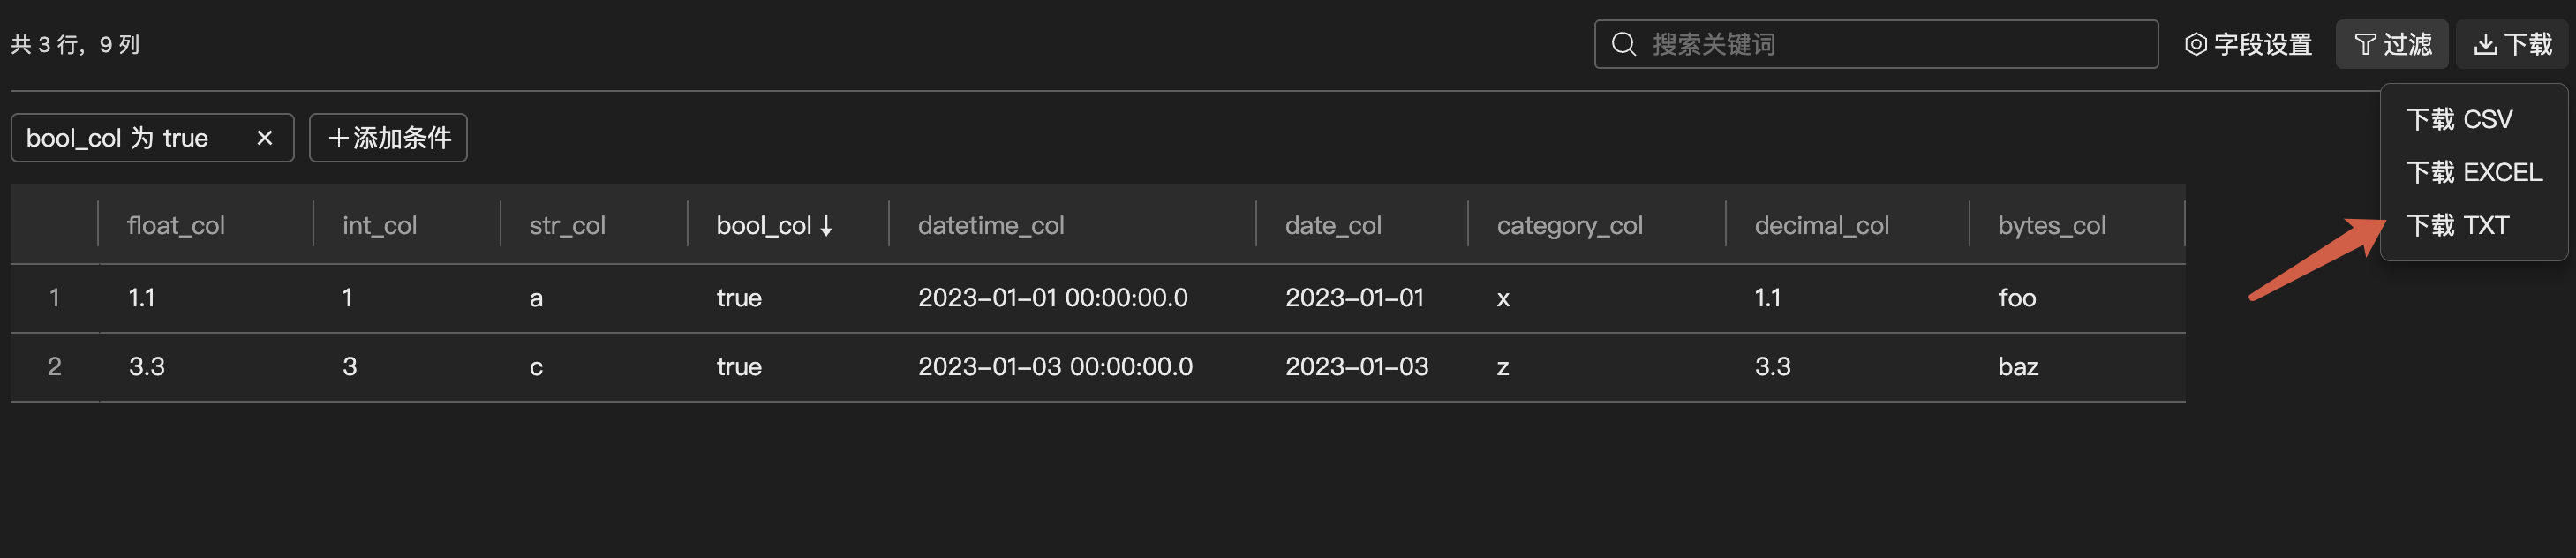Viewport: 2576px width, 558px height.
Task: Toggle the filter (过滤) button
Action: [x=2392, y=44]
